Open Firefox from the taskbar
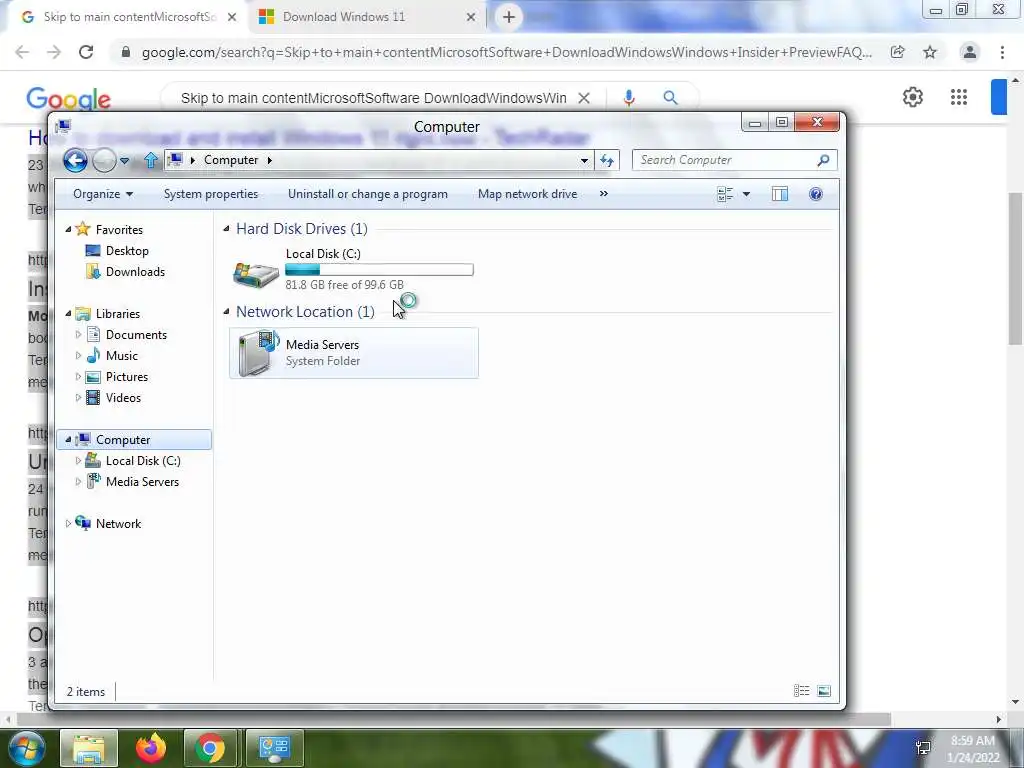1024x768 pixels. pyautogui.click(x=150, y=748)
